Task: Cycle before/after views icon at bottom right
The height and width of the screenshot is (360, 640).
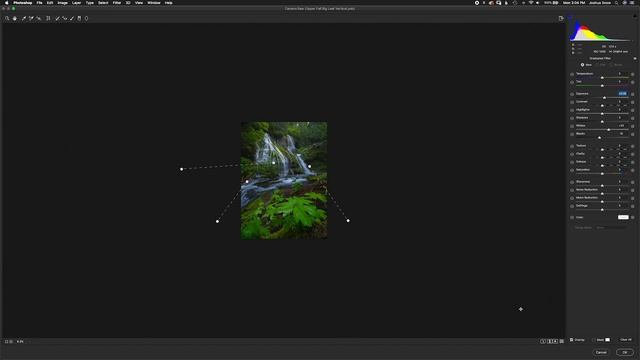Action: coord(543,341)
